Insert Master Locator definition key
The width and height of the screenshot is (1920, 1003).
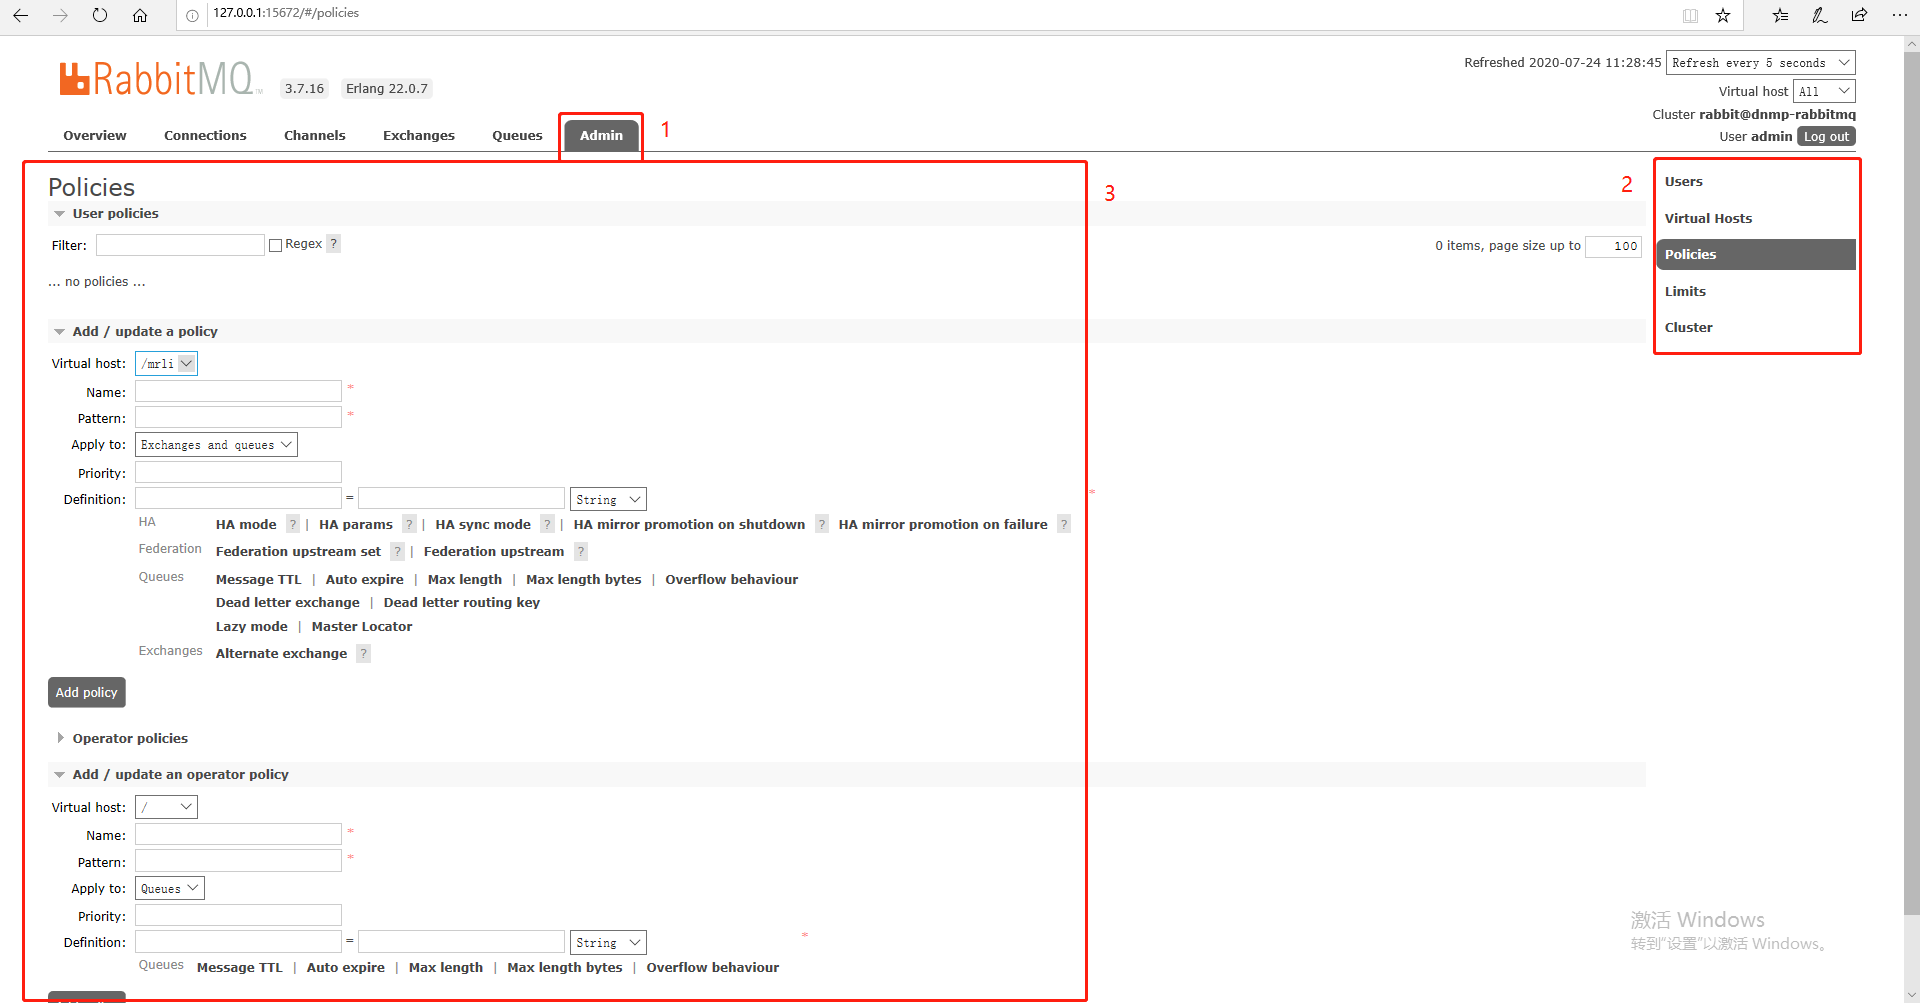click(x=362, y=626)
